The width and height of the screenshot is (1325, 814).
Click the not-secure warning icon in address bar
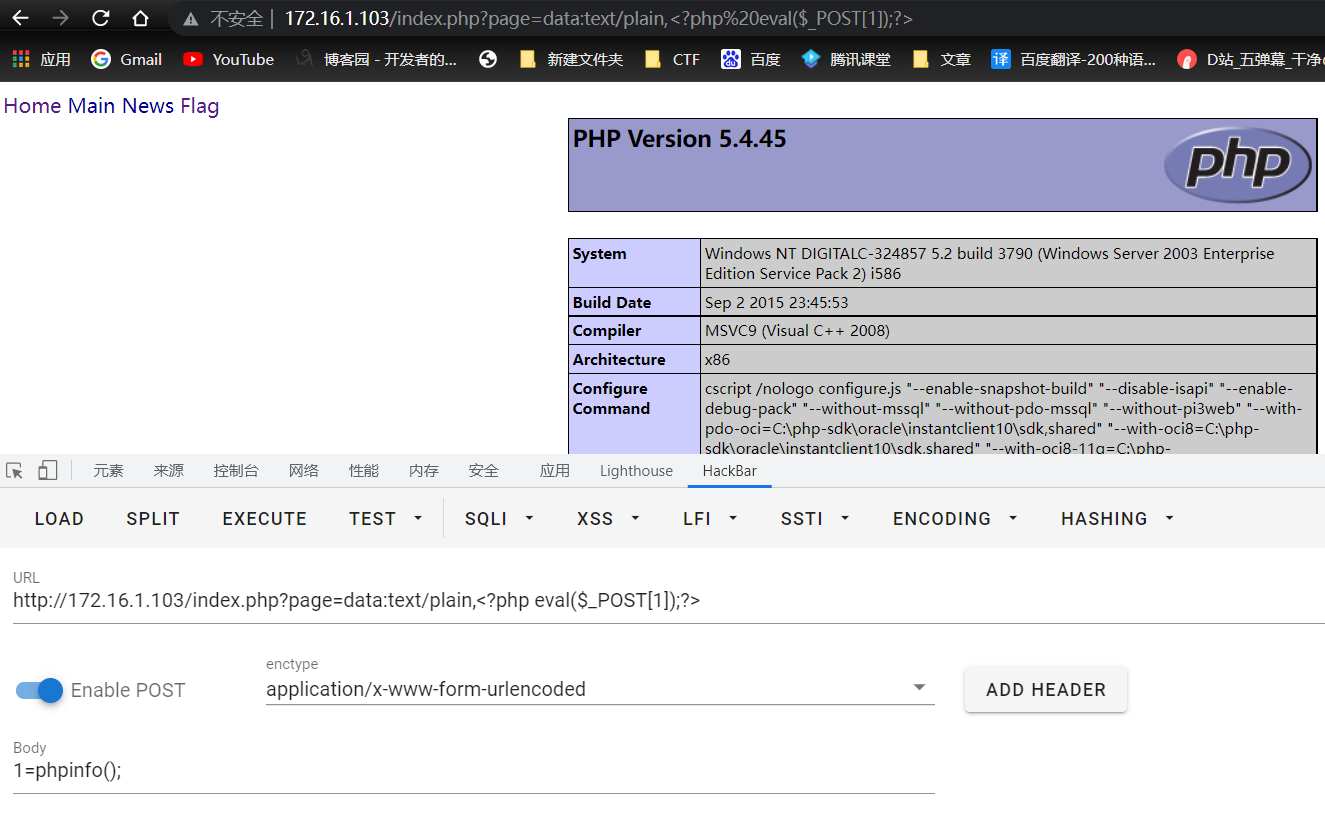tap(191, 19)
